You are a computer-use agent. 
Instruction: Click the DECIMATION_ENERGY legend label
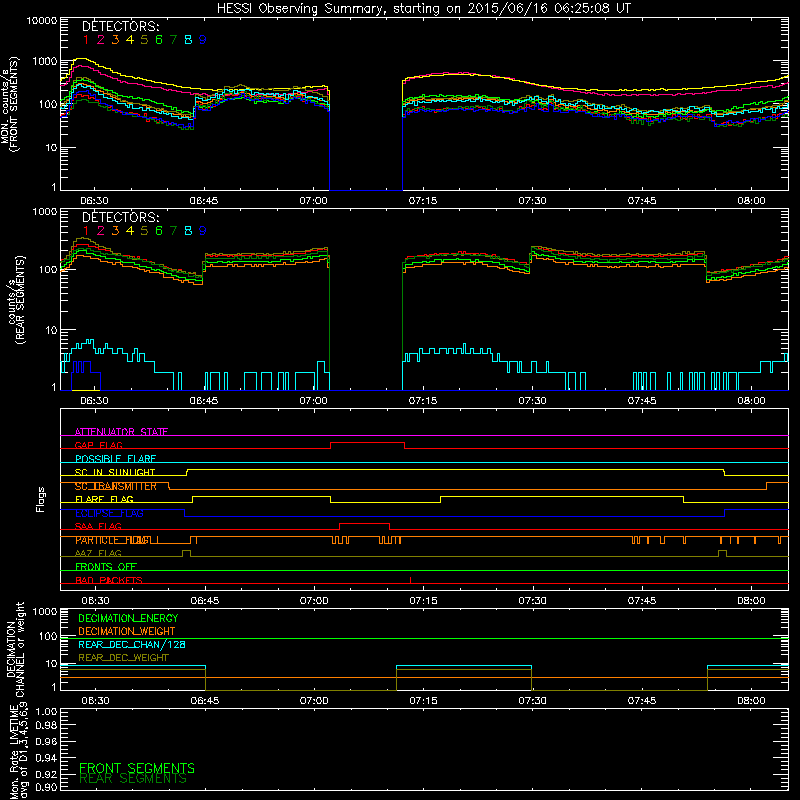pyautogui.click(x=128, y=618)
